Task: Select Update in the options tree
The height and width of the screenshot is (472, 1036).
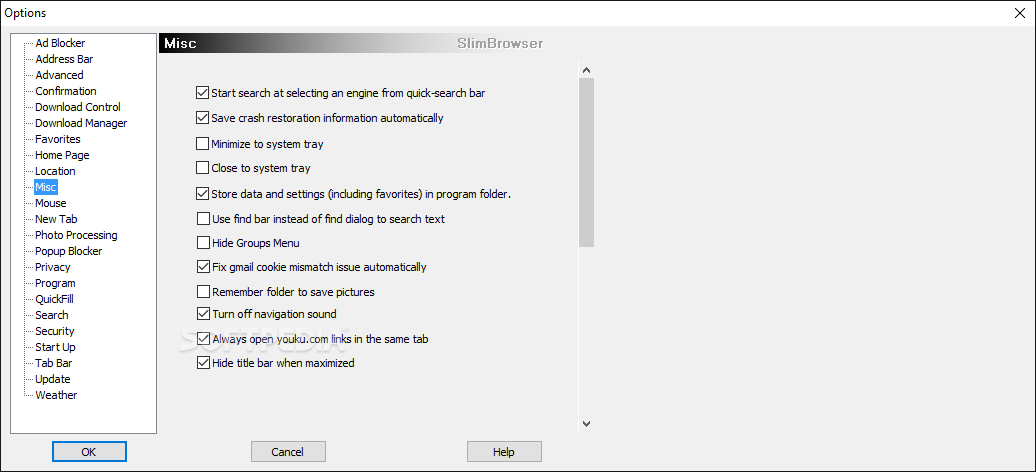Action: 53,379
